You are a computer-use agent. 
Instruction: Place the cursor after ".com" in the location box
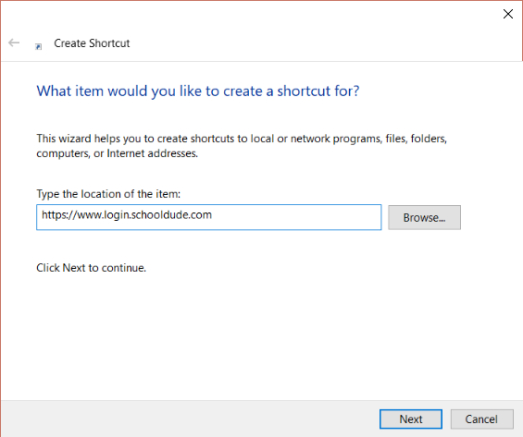tap(212, 215)
